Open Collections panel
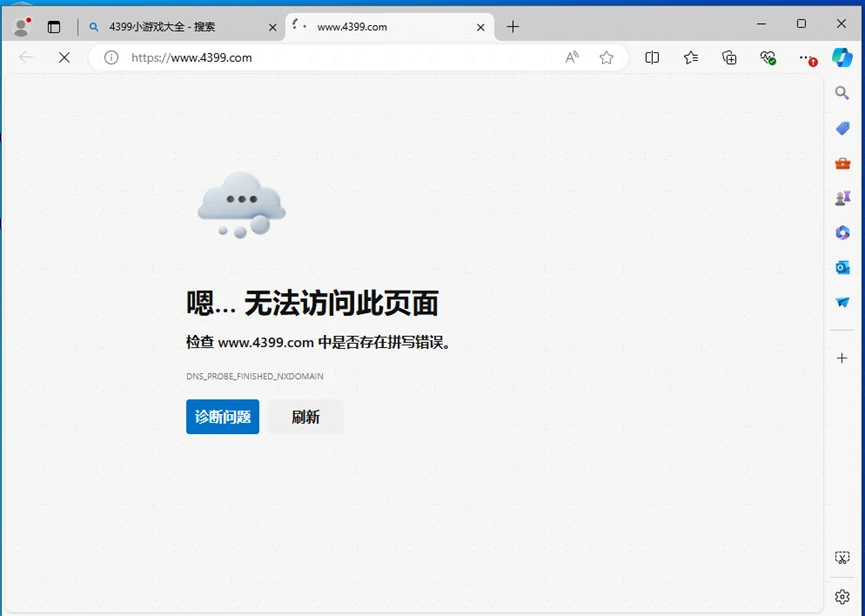The image size is (865, 616). (x=729, y=57)
